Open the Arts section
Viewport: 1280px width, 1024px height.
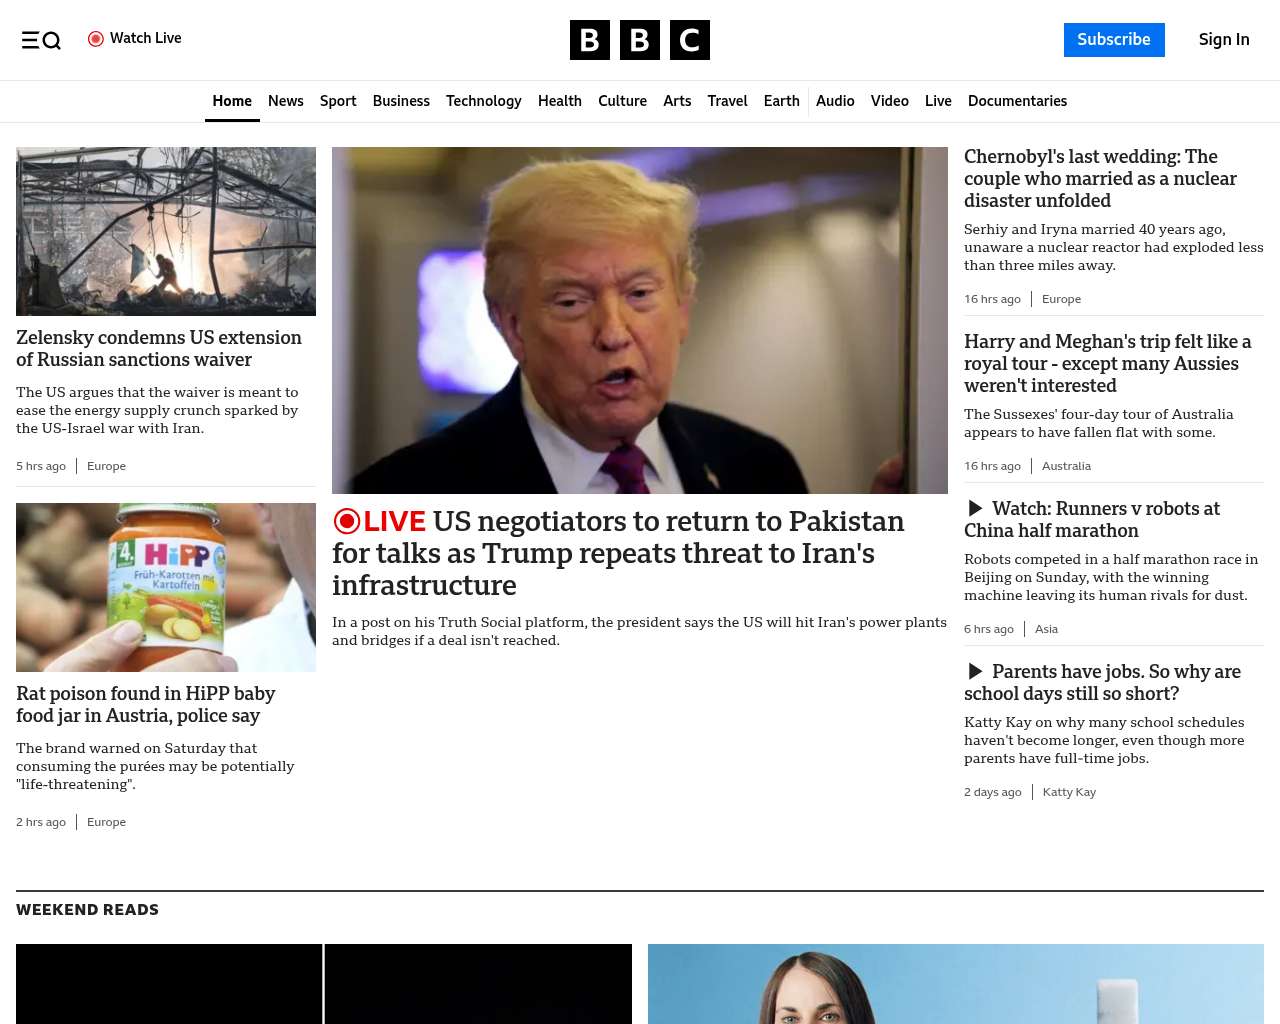coord(677,101)
